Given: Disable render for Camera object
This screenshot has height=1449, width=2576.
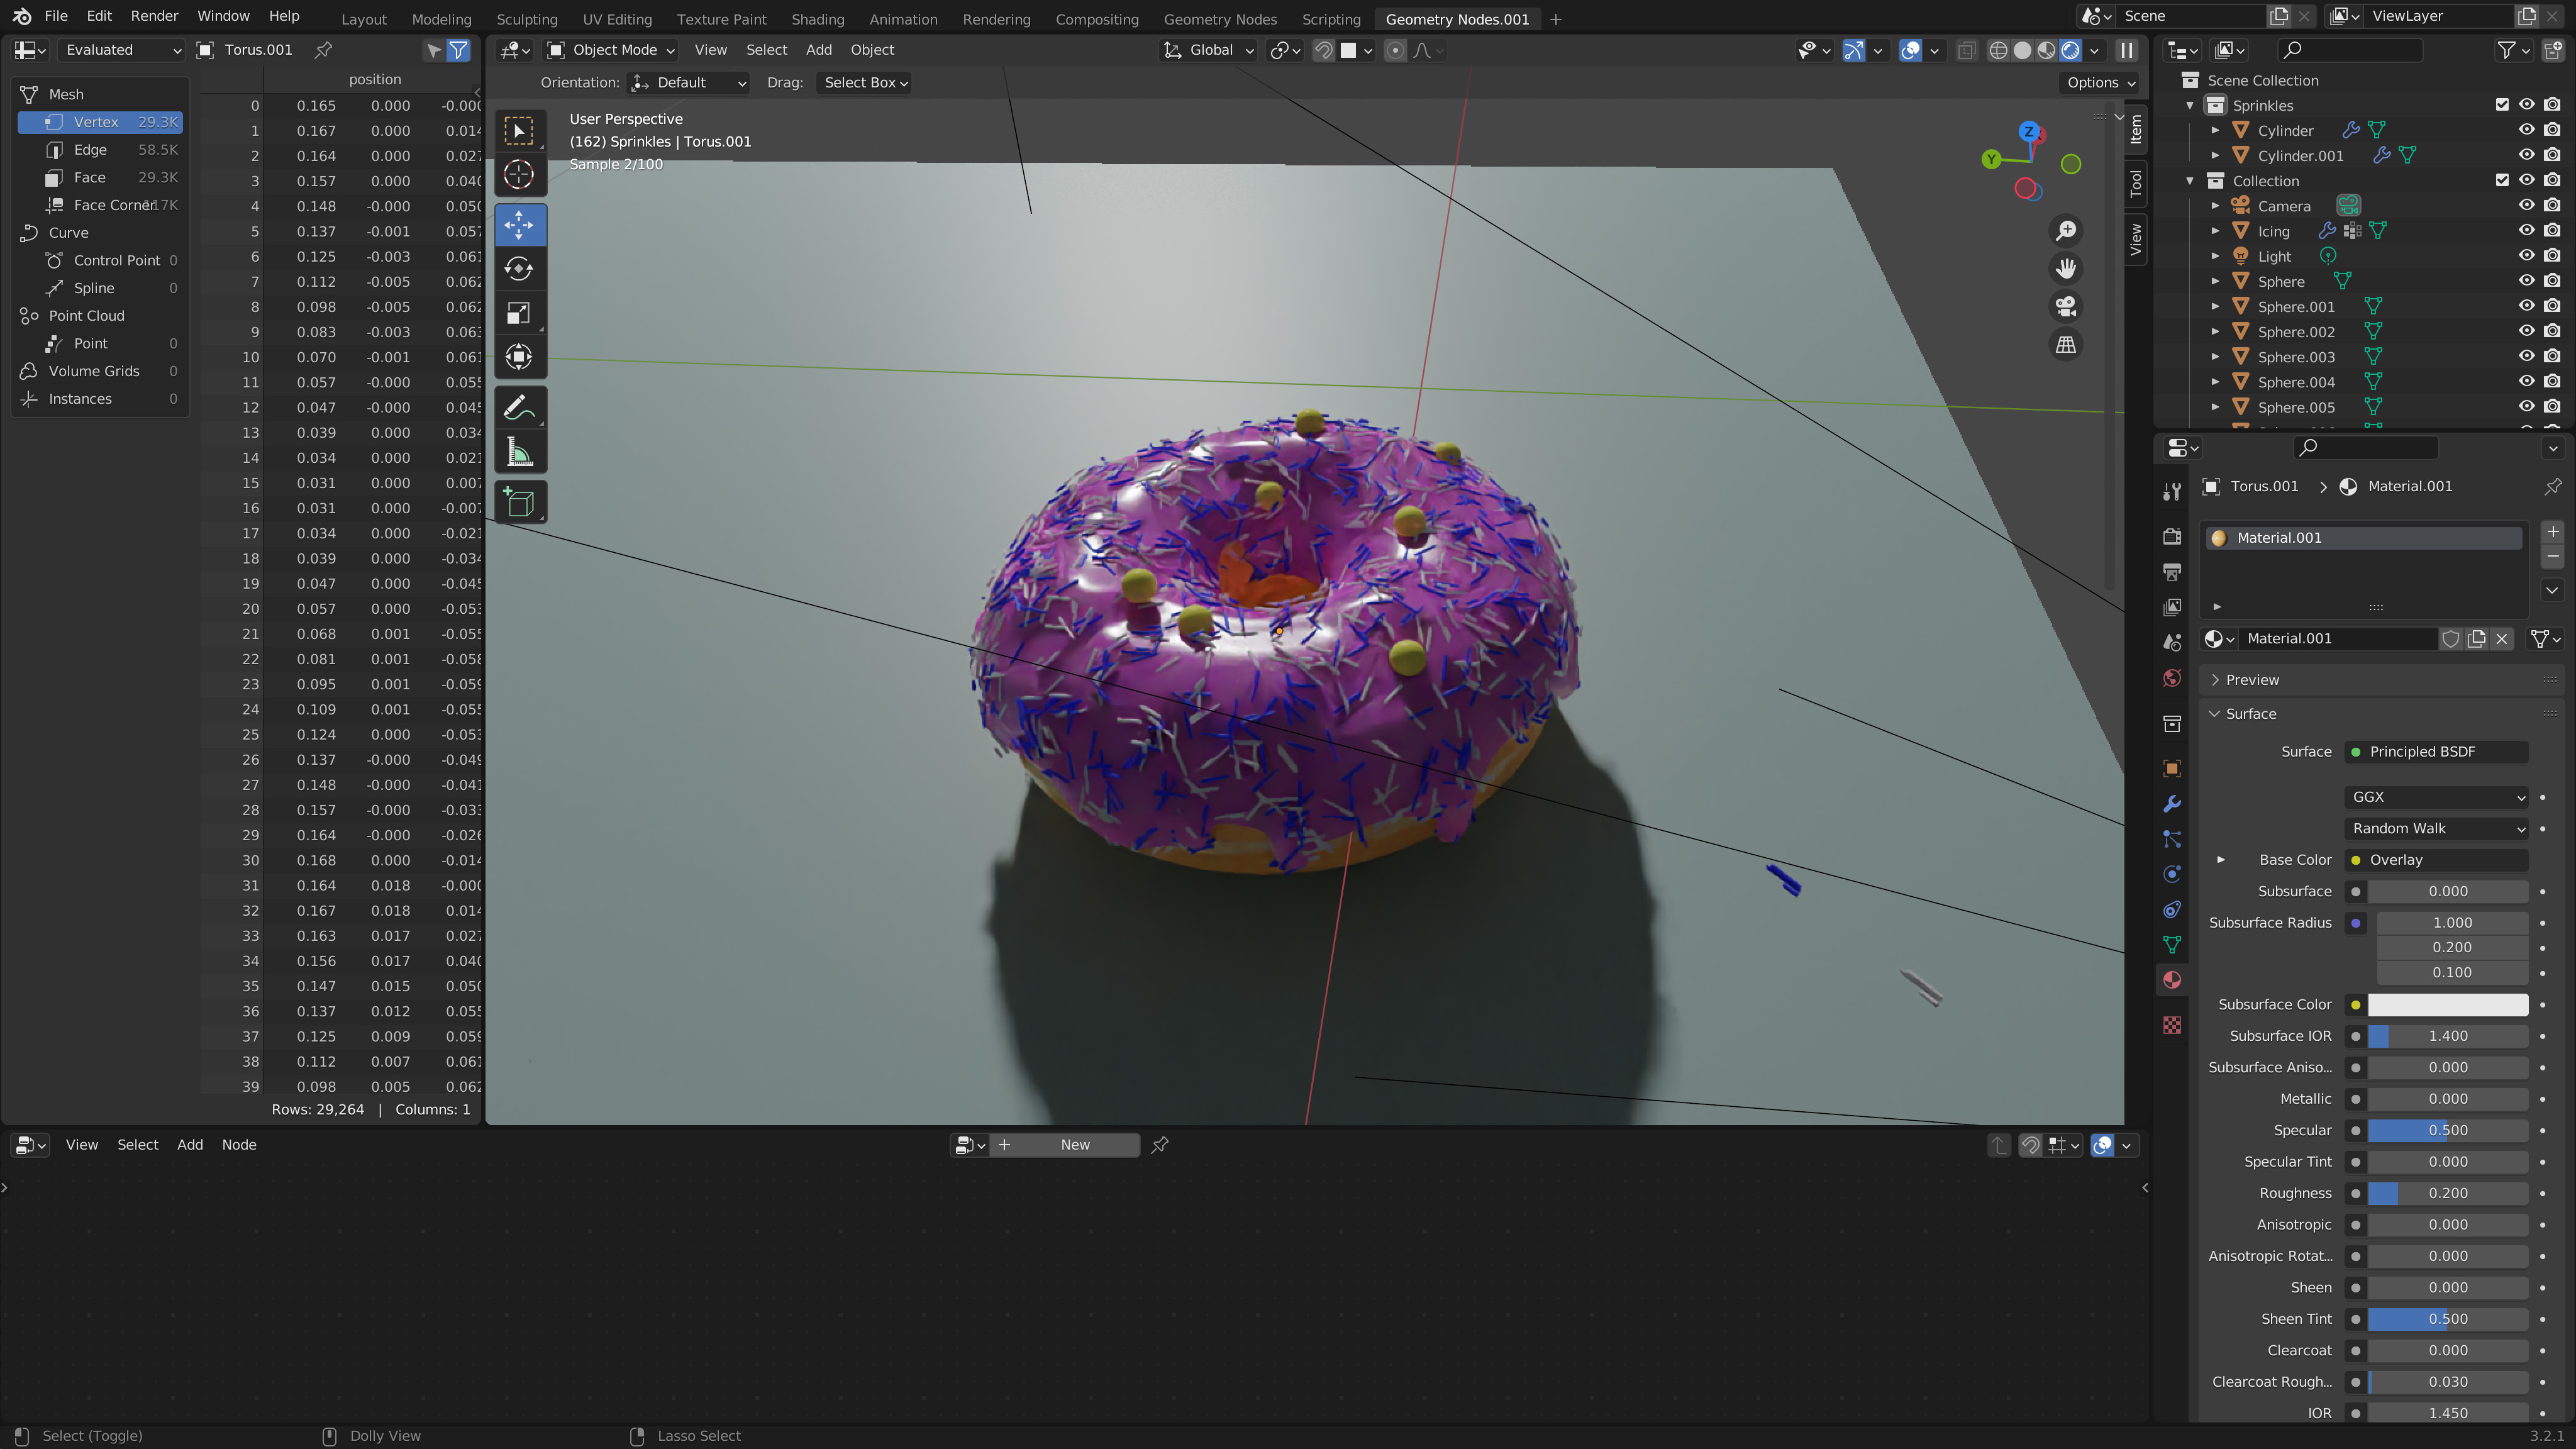Looking at the screenshot, I should [2552, 206].
